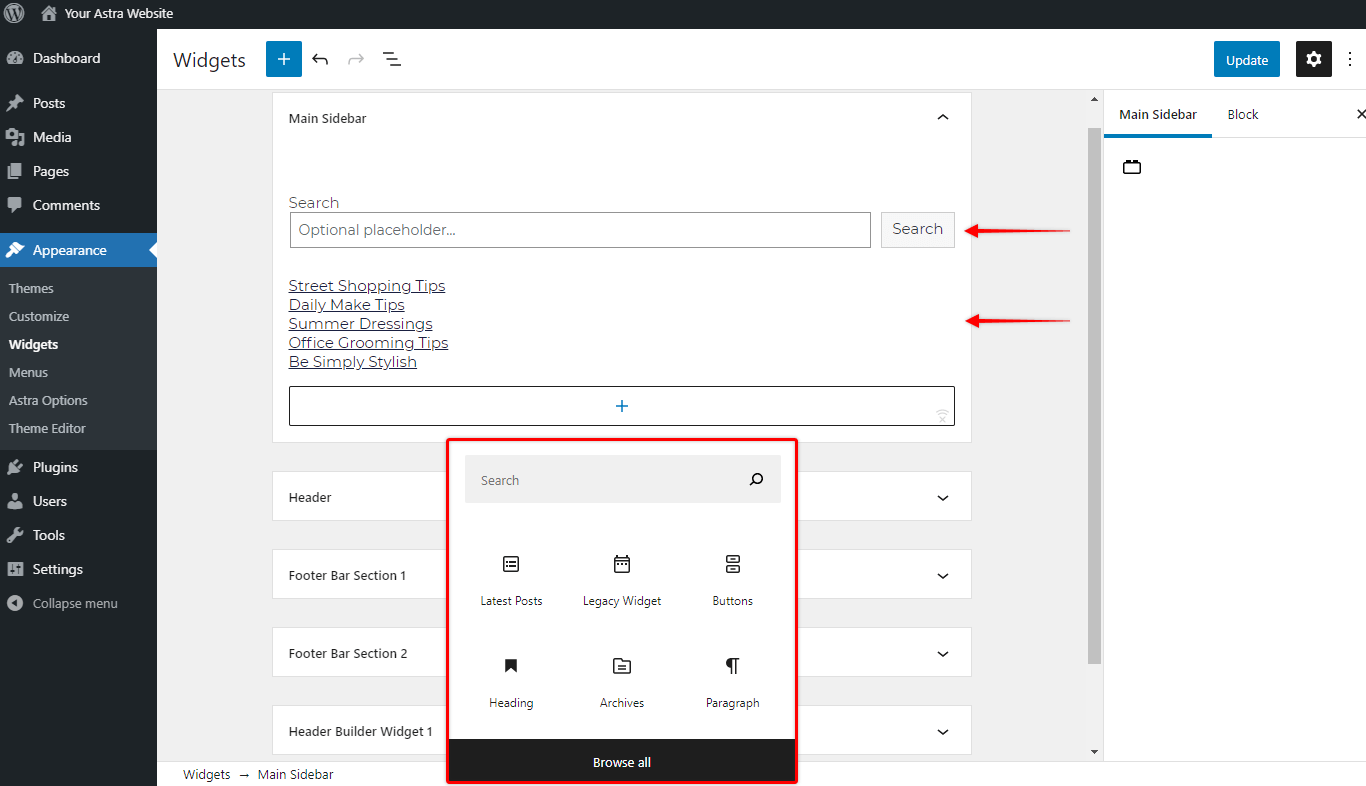
Task: Switch to the Block tab
Action: coord(1242,114)
